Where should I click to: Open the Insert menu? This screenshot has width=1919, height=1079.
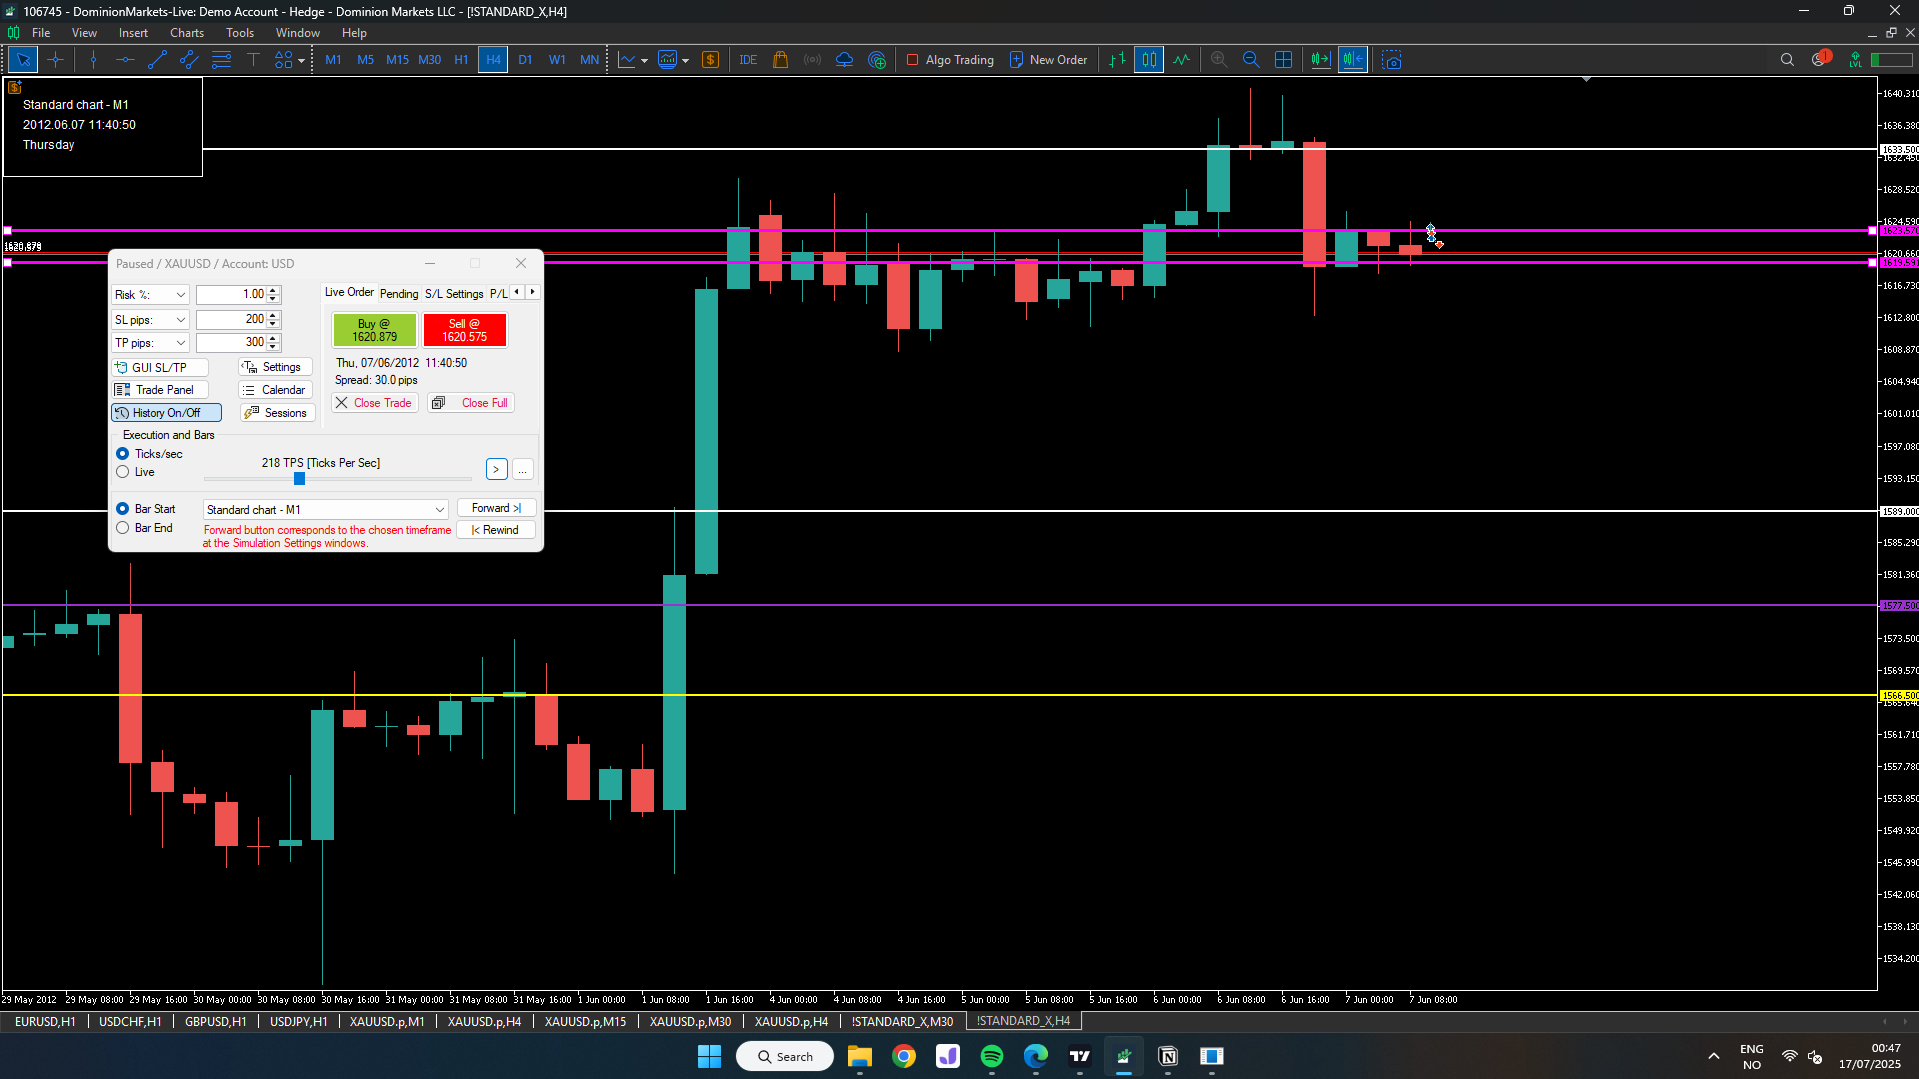(x=133, y=33)
